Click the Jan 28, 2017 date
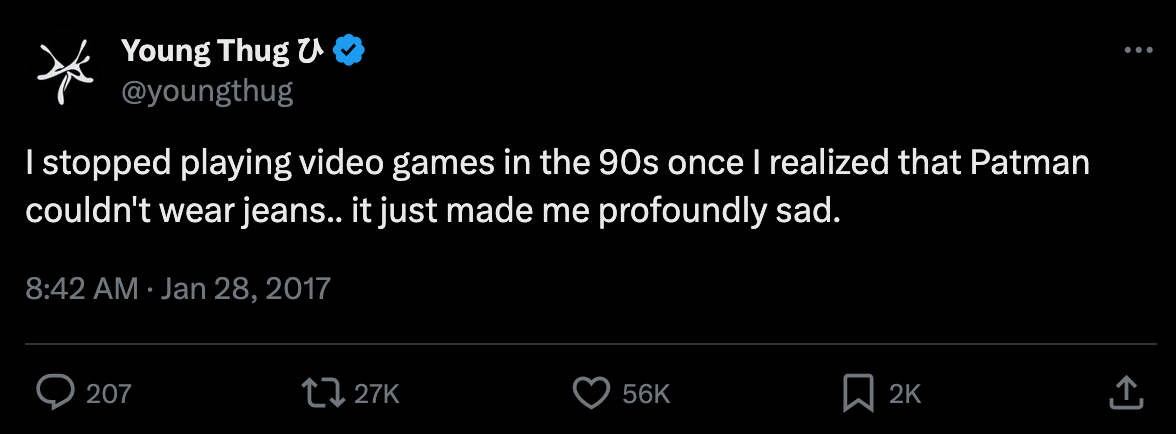Image resolution: width=1176 pixels, height=434 pixels. point(245,290)
